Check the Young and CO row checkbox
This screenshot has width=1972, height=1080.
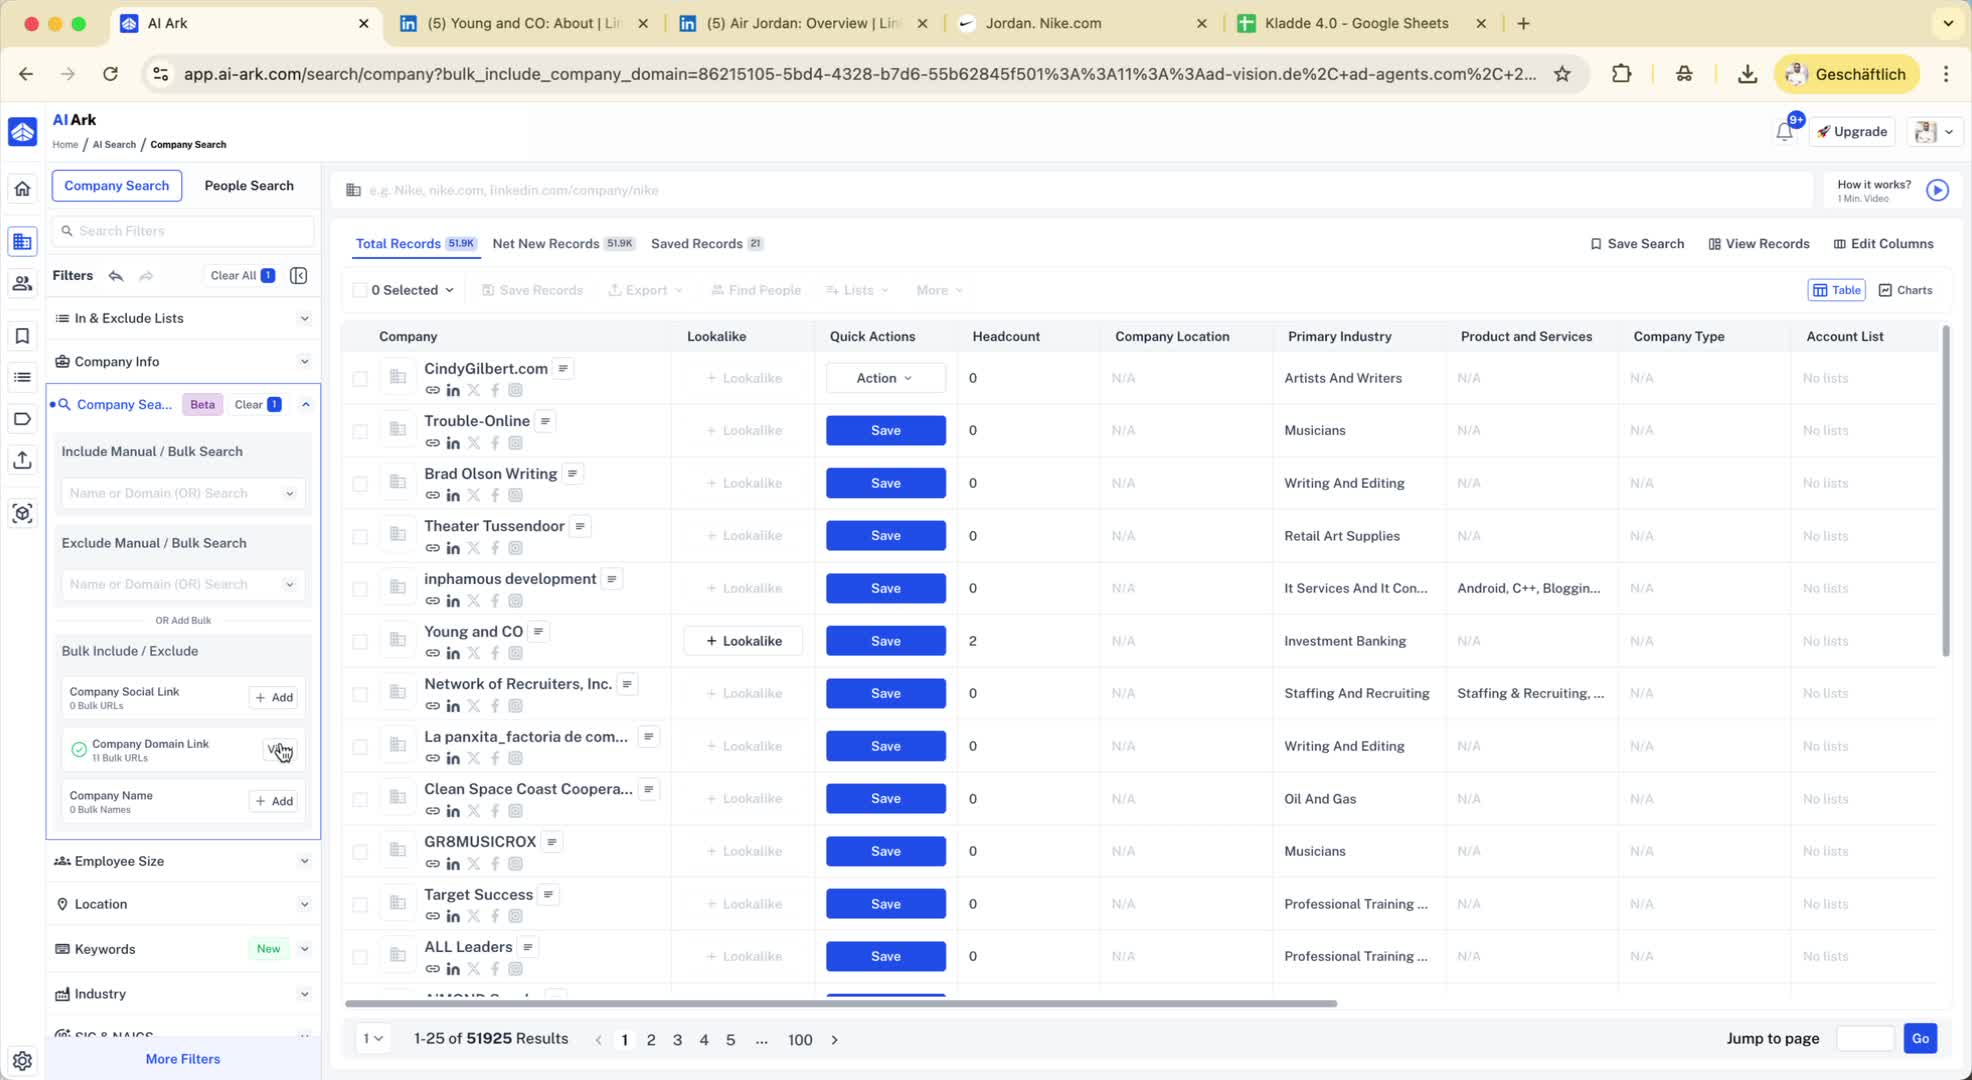point(360,642)
